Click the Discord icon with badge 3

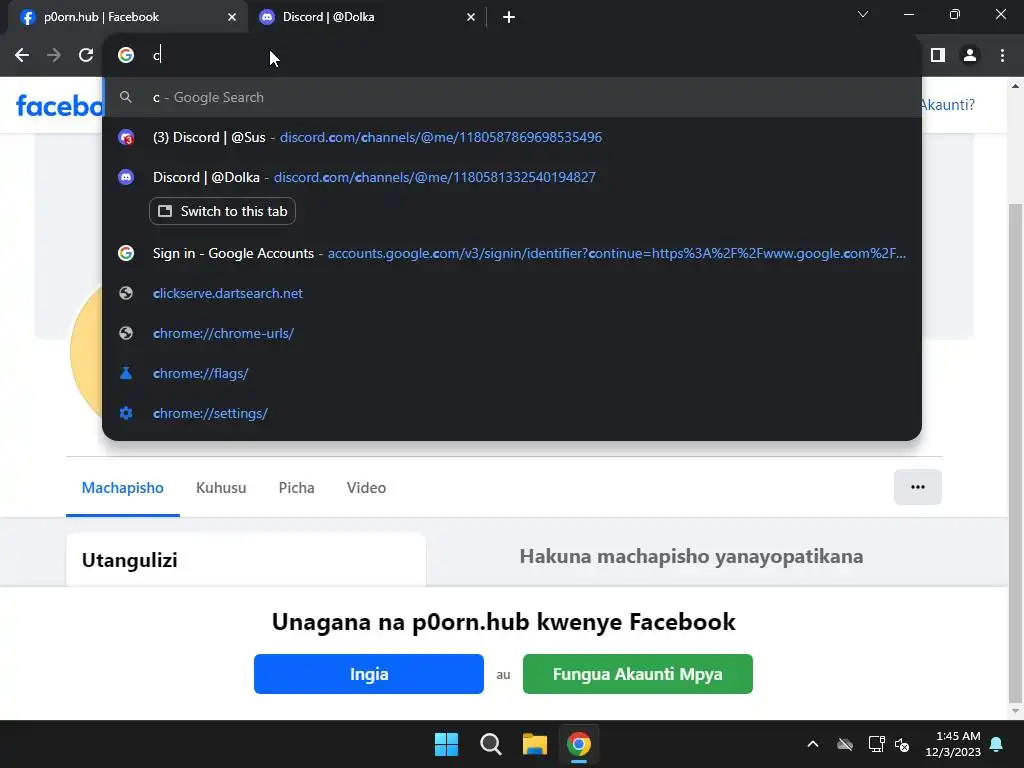[x=126, y=137]
